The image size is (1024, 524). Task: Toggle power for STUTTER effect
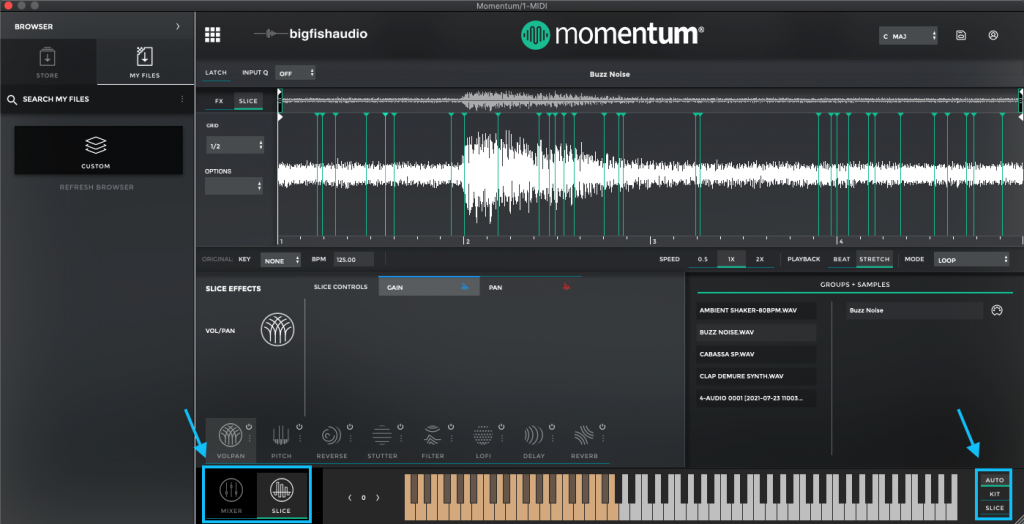(400, 426)
